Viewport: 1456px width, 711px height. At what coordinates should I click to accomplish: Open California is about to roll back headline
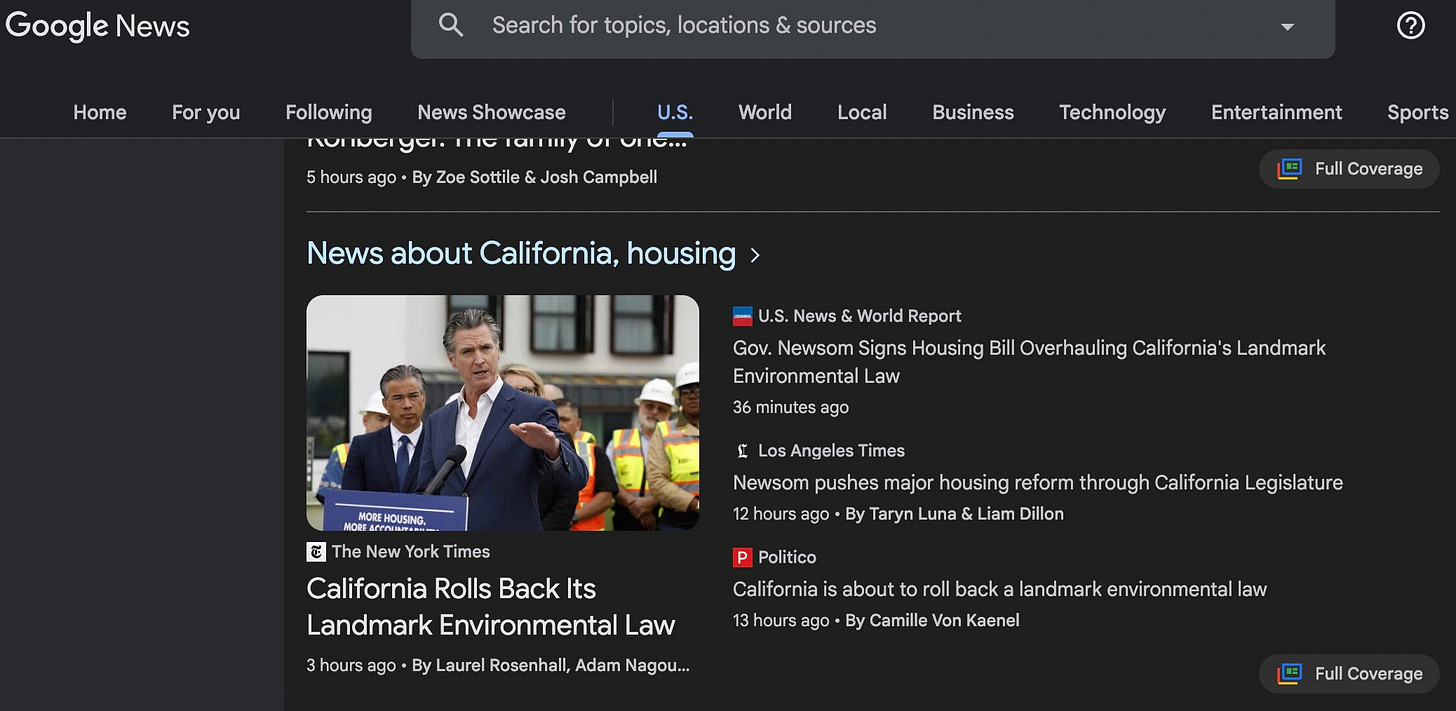(1000, 589)
